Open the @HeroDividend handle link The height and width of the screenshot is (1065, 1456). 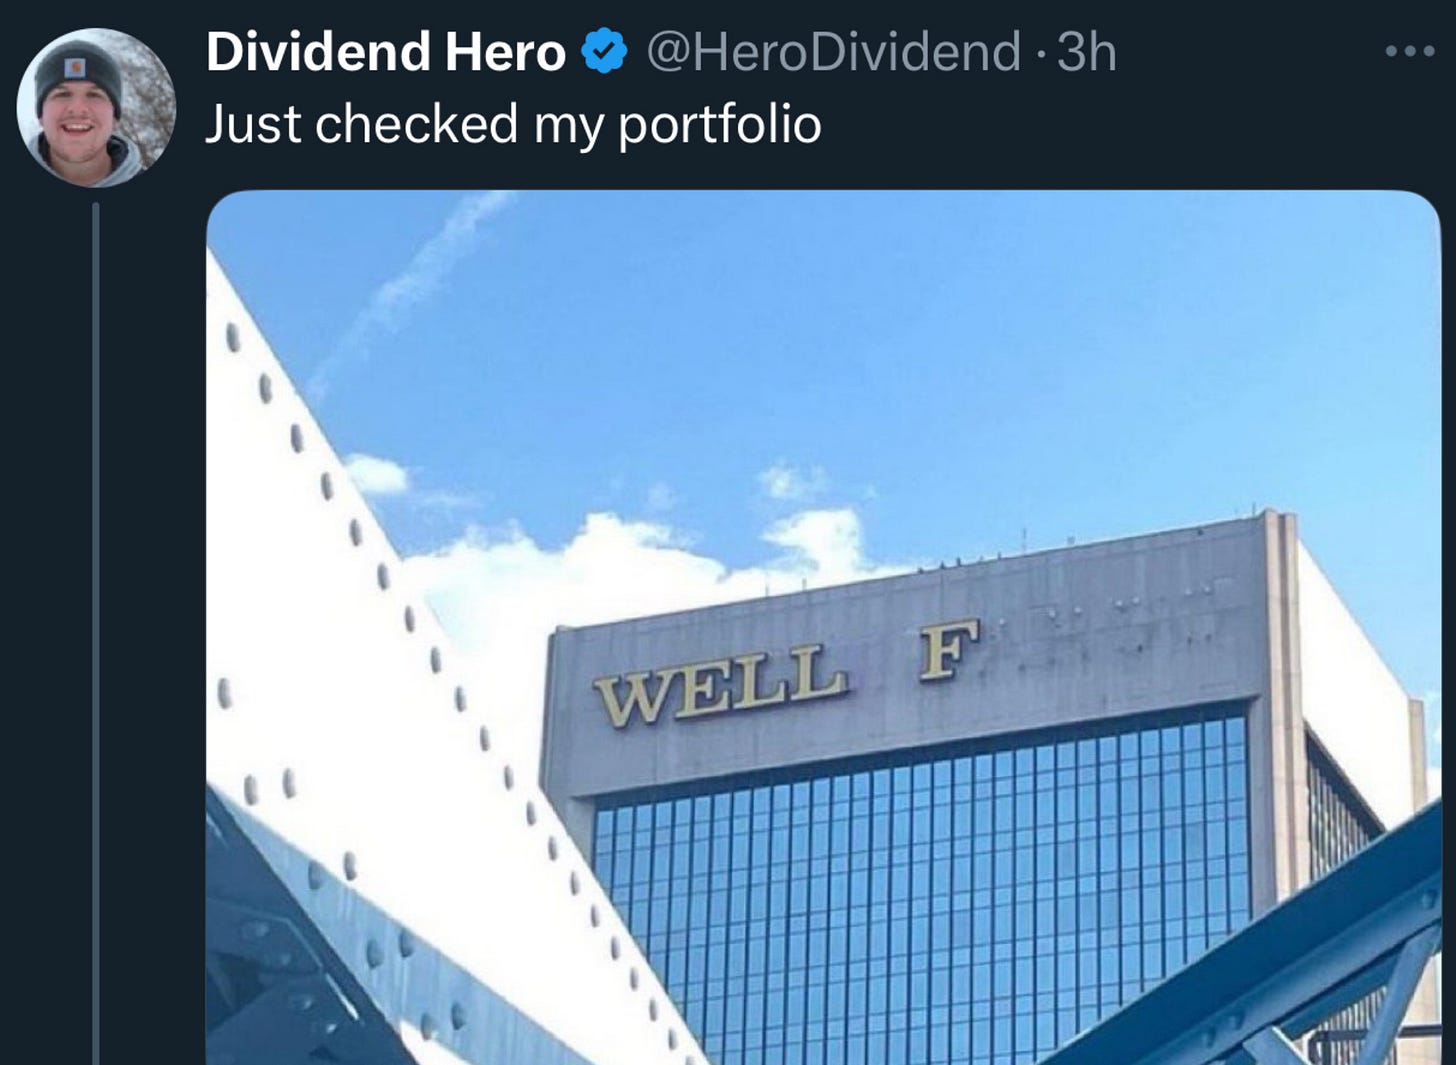(x=834, y=51)
